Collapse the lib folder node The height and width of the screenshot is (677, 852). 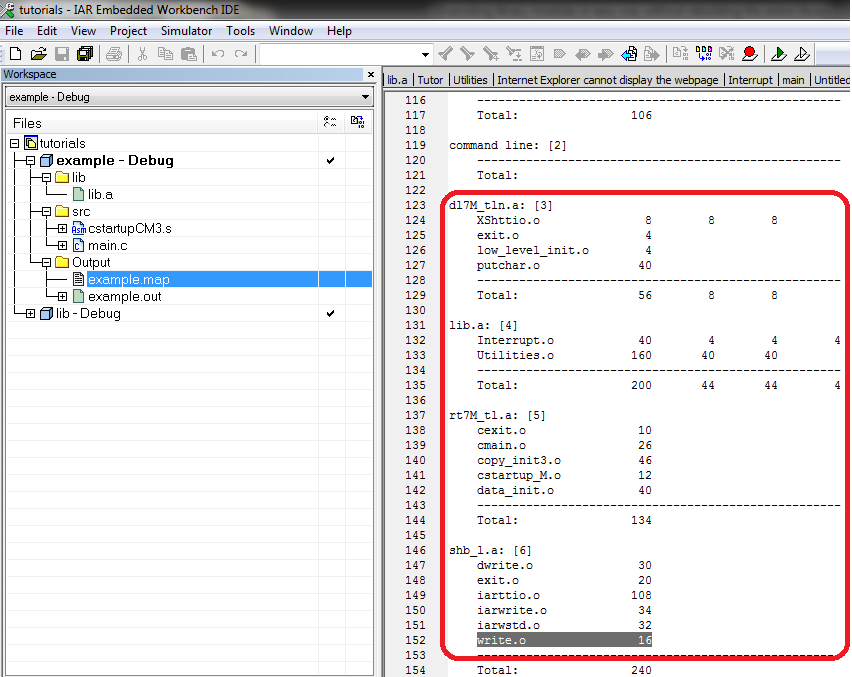point(46,178)
